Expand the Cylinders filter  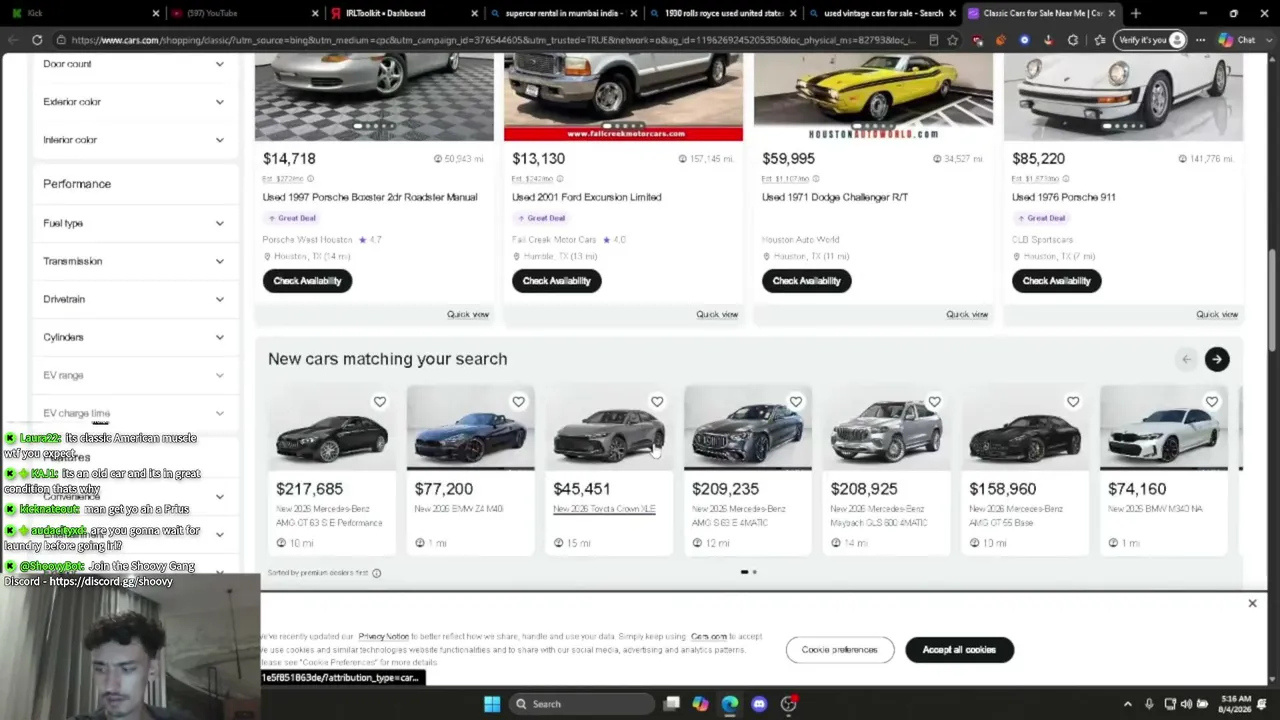(134, 337)
